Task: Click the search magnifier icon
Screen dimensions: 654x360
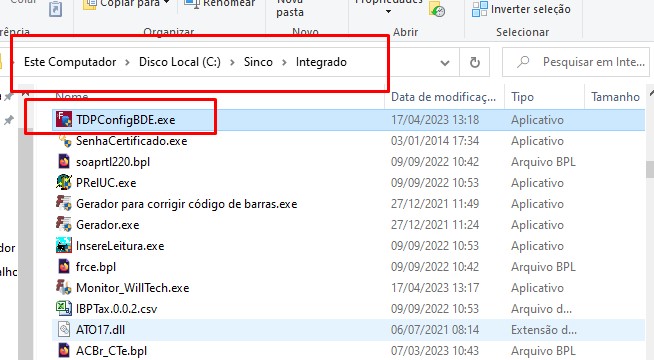Action: [523, 62]
